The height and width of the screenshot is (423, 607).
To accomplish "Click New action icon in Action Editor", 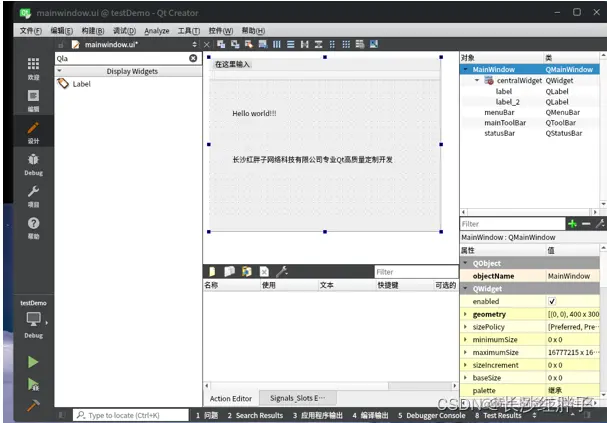I will point(212,272).
